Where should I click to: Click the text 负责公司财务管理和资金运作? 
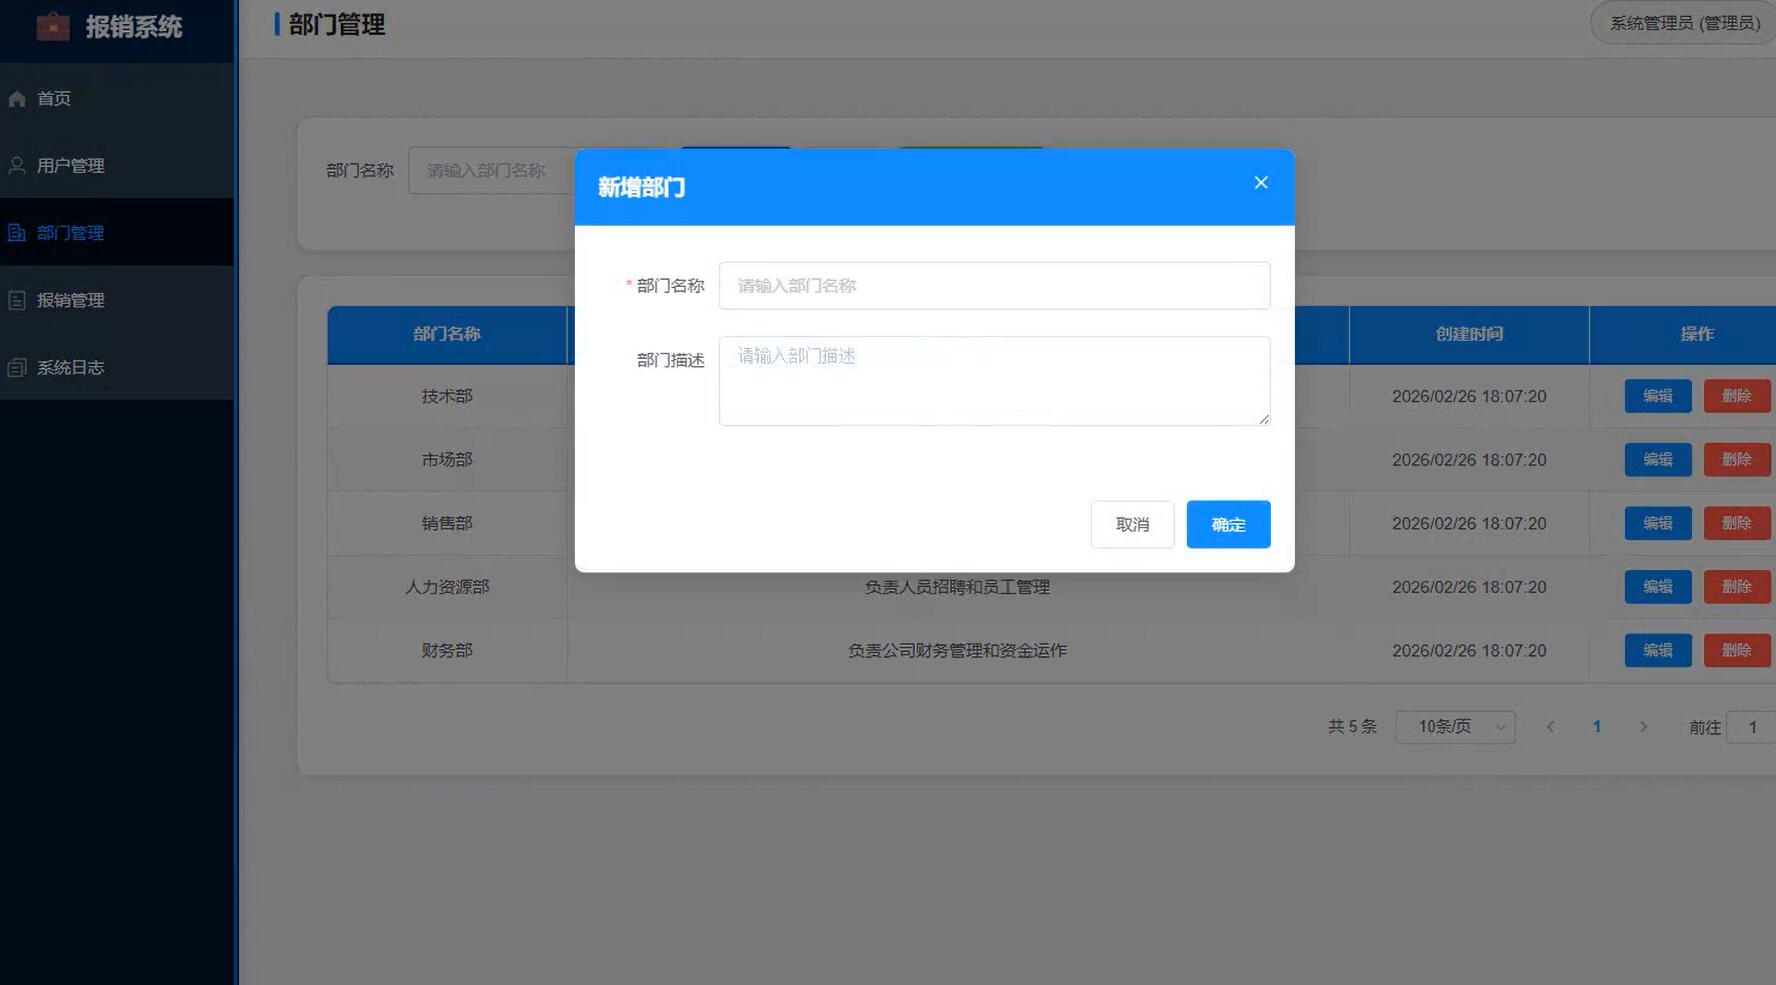pyautogui.click(x=957, y=650)
